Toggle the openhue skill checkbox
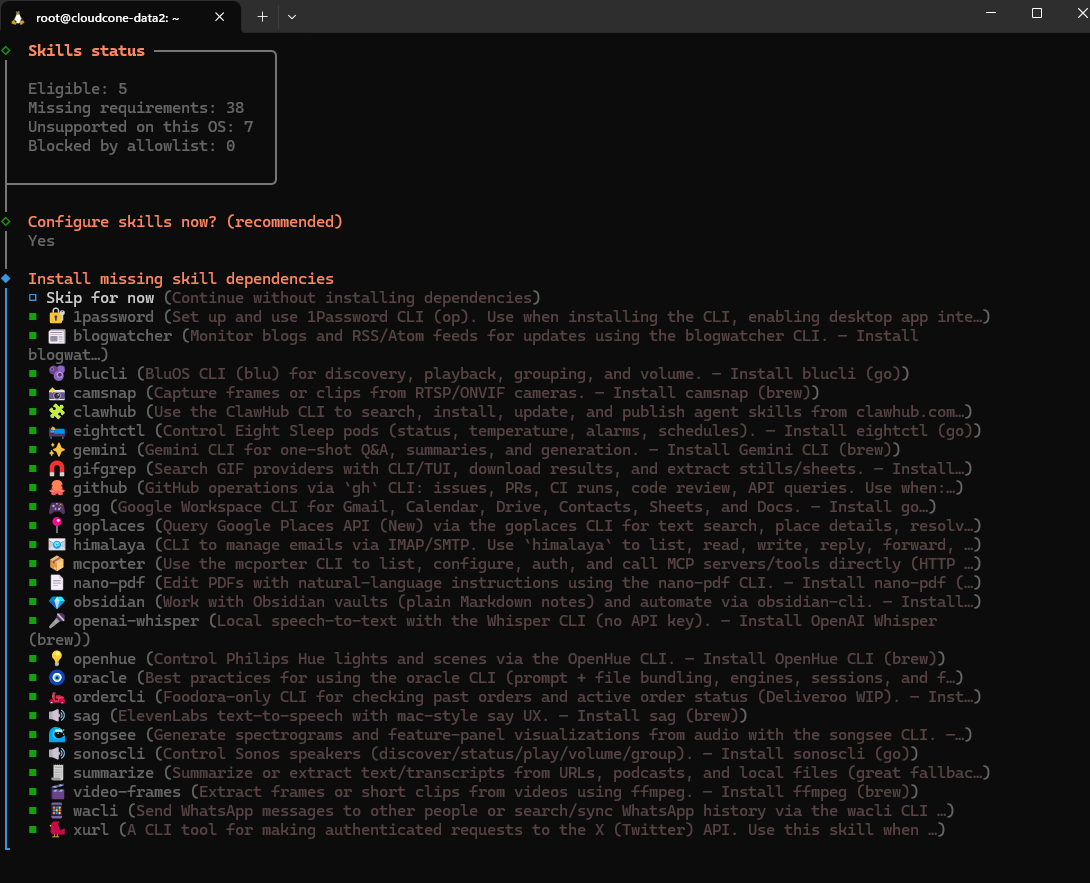This screenshot has width=1090, height=883. click(x=33, y=659)
